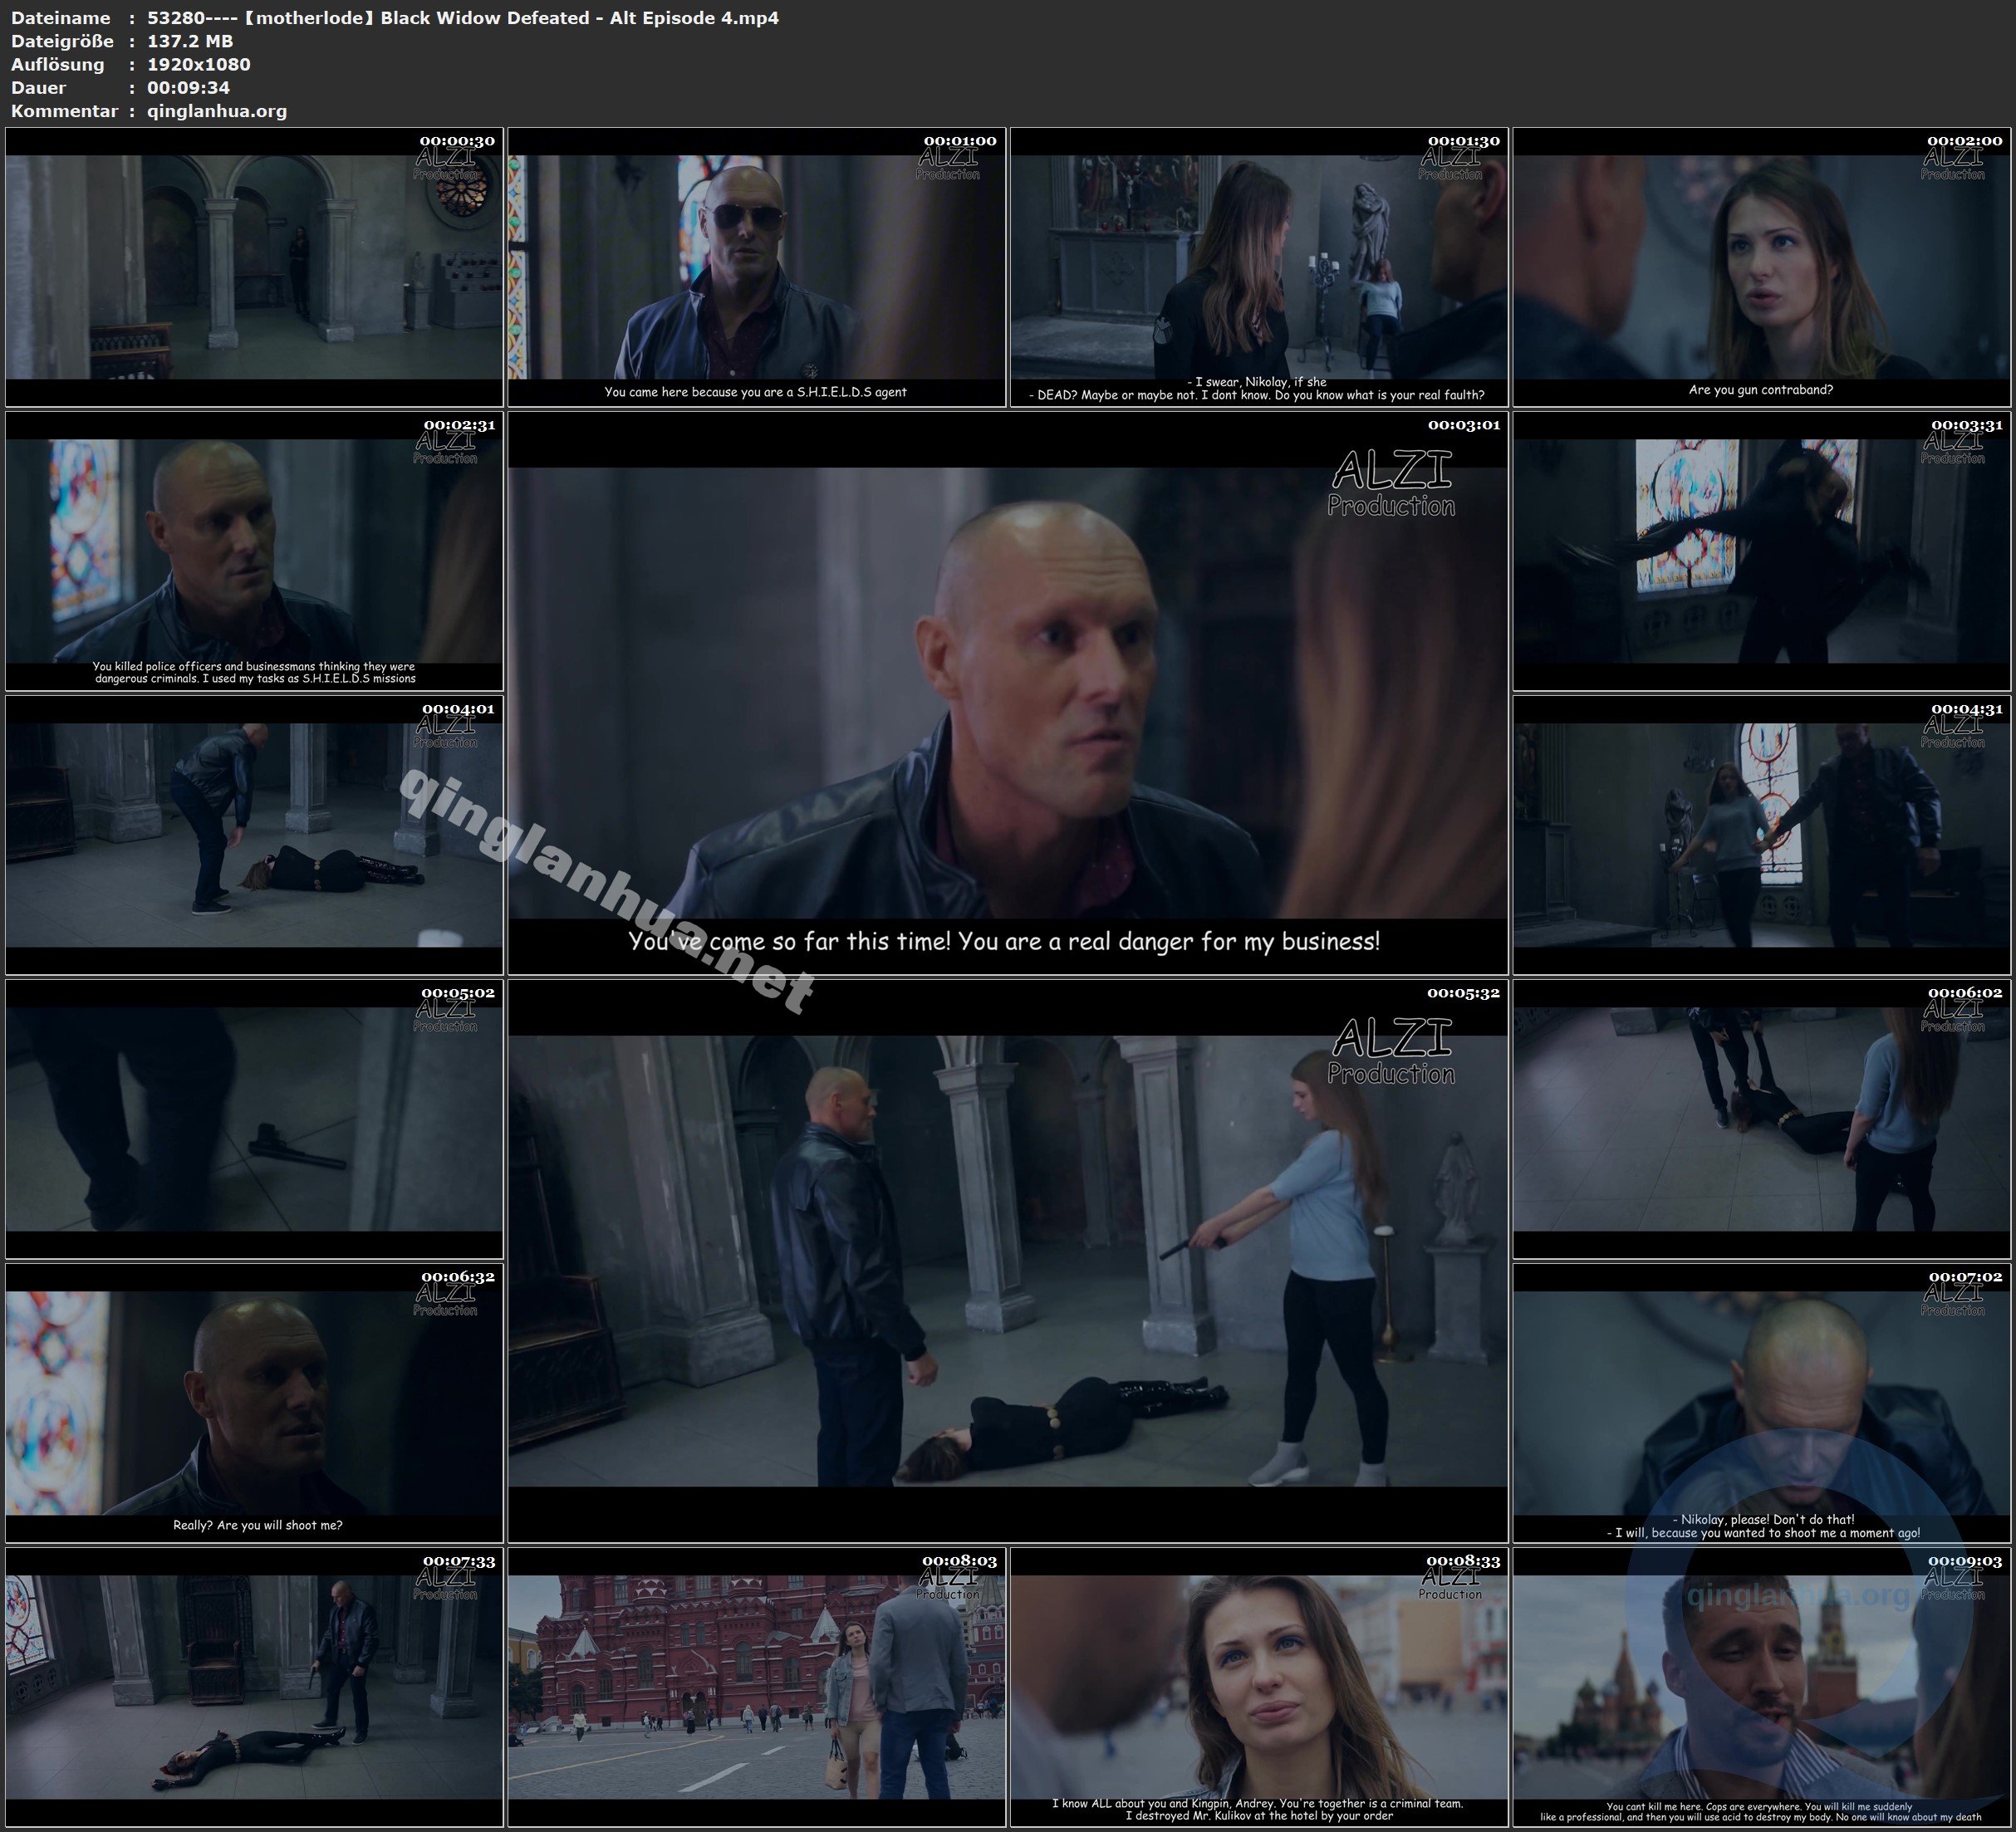Click subtitle 'You came here because you are a S.H.I.E.L.D.S agent'

click(x=755, y=392)
